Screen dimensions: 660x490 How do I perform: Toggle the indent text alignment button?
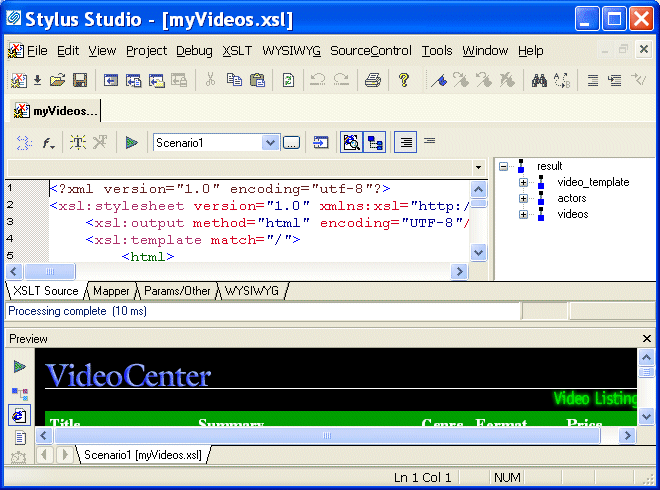coord(404,143)
